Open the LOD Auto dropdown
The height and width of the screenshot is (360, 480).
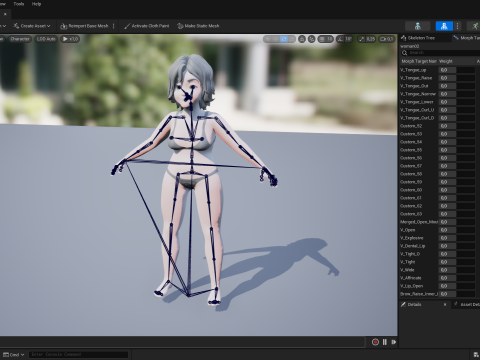46,39
